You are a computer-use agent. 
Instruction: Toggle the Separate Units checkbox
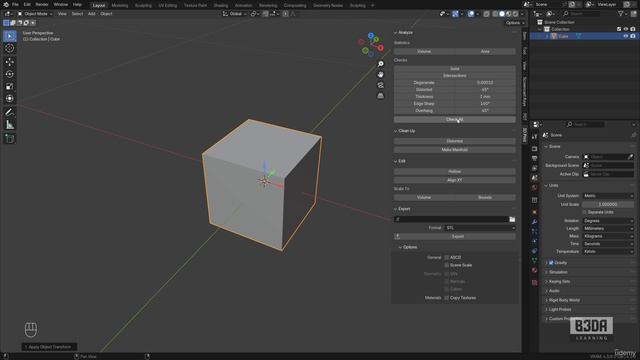coord(584,212)
